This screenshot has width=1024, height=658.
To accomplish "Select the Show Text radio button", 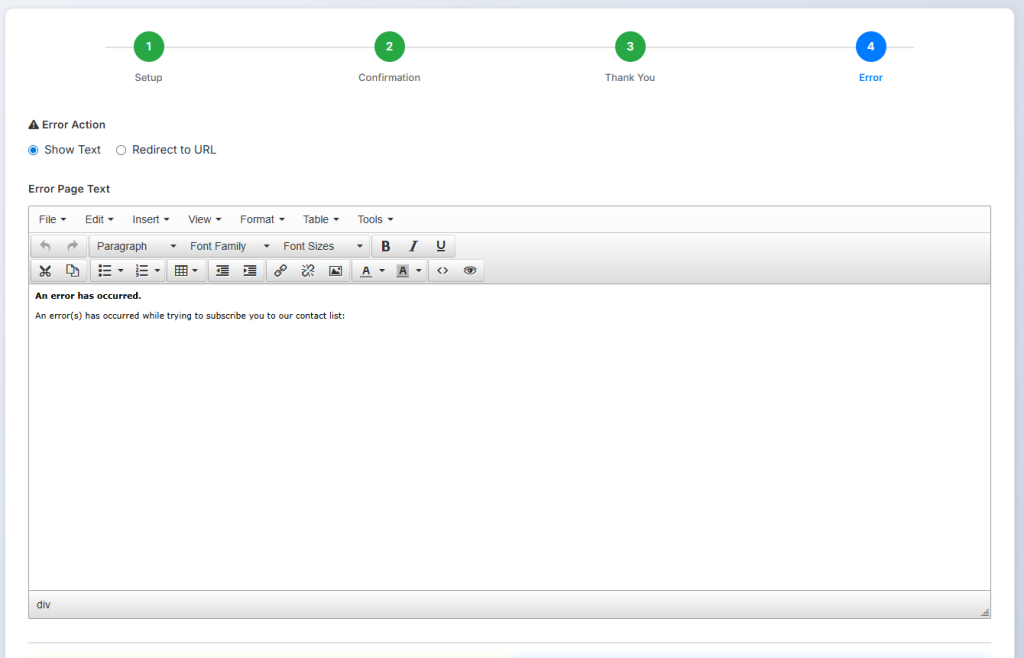I will coord(34,150).
